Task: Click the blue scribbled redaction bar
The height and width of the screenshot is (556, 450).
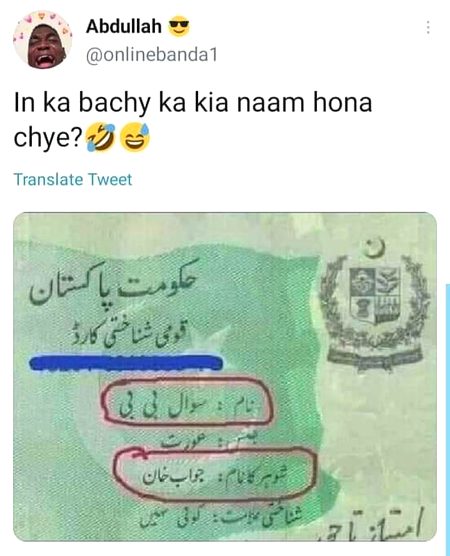Action: [x=126, y=363]
